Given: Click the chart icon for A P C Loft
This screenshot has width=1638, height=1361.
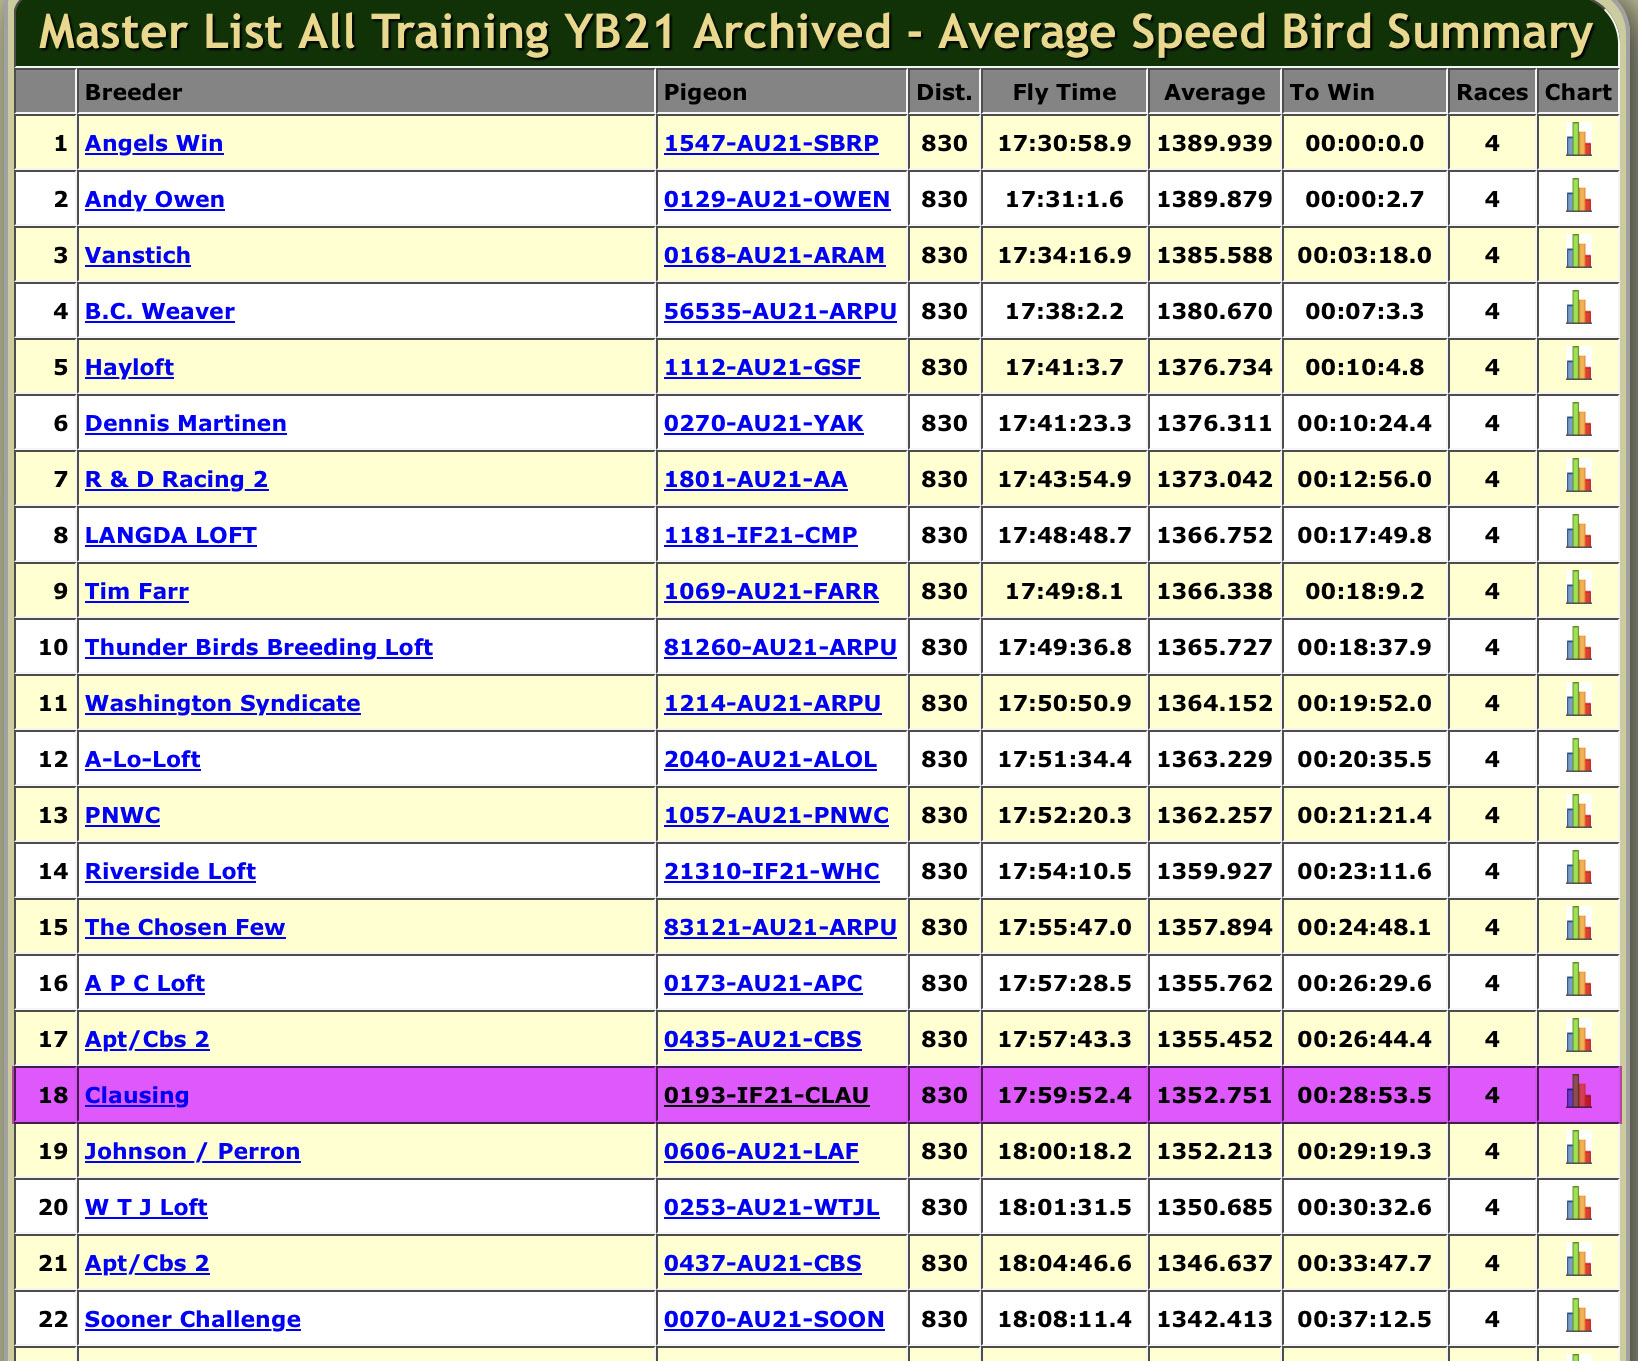Looking at the screenshot, I should 1578,982.
